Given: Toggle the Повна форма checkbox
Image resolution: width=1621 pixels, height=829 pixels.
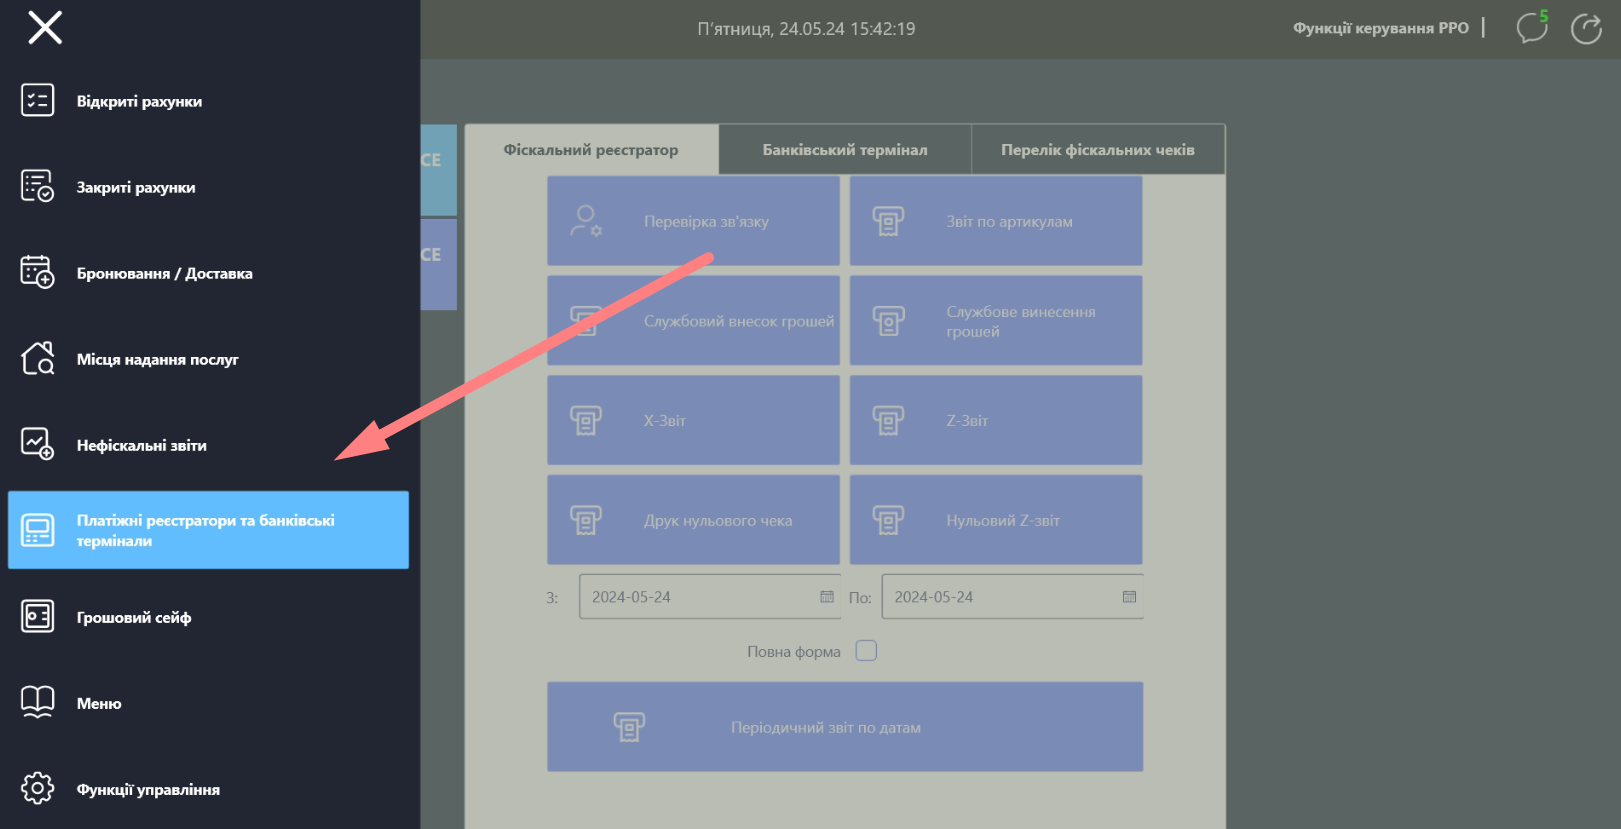Looking at the screenshot, I should (866, 651).
